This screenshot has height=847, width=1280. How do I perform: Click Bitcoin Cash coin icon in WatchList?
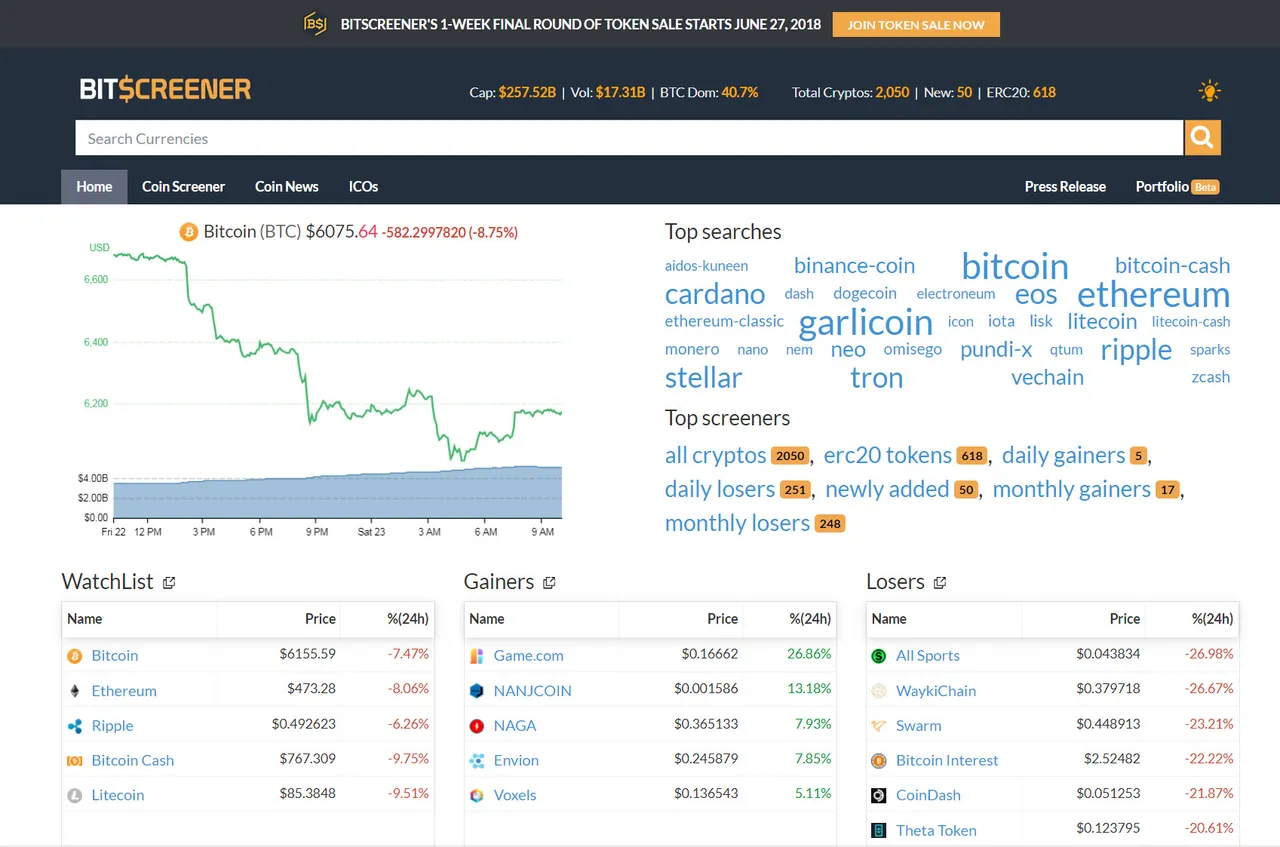click(x=74, y=761)
